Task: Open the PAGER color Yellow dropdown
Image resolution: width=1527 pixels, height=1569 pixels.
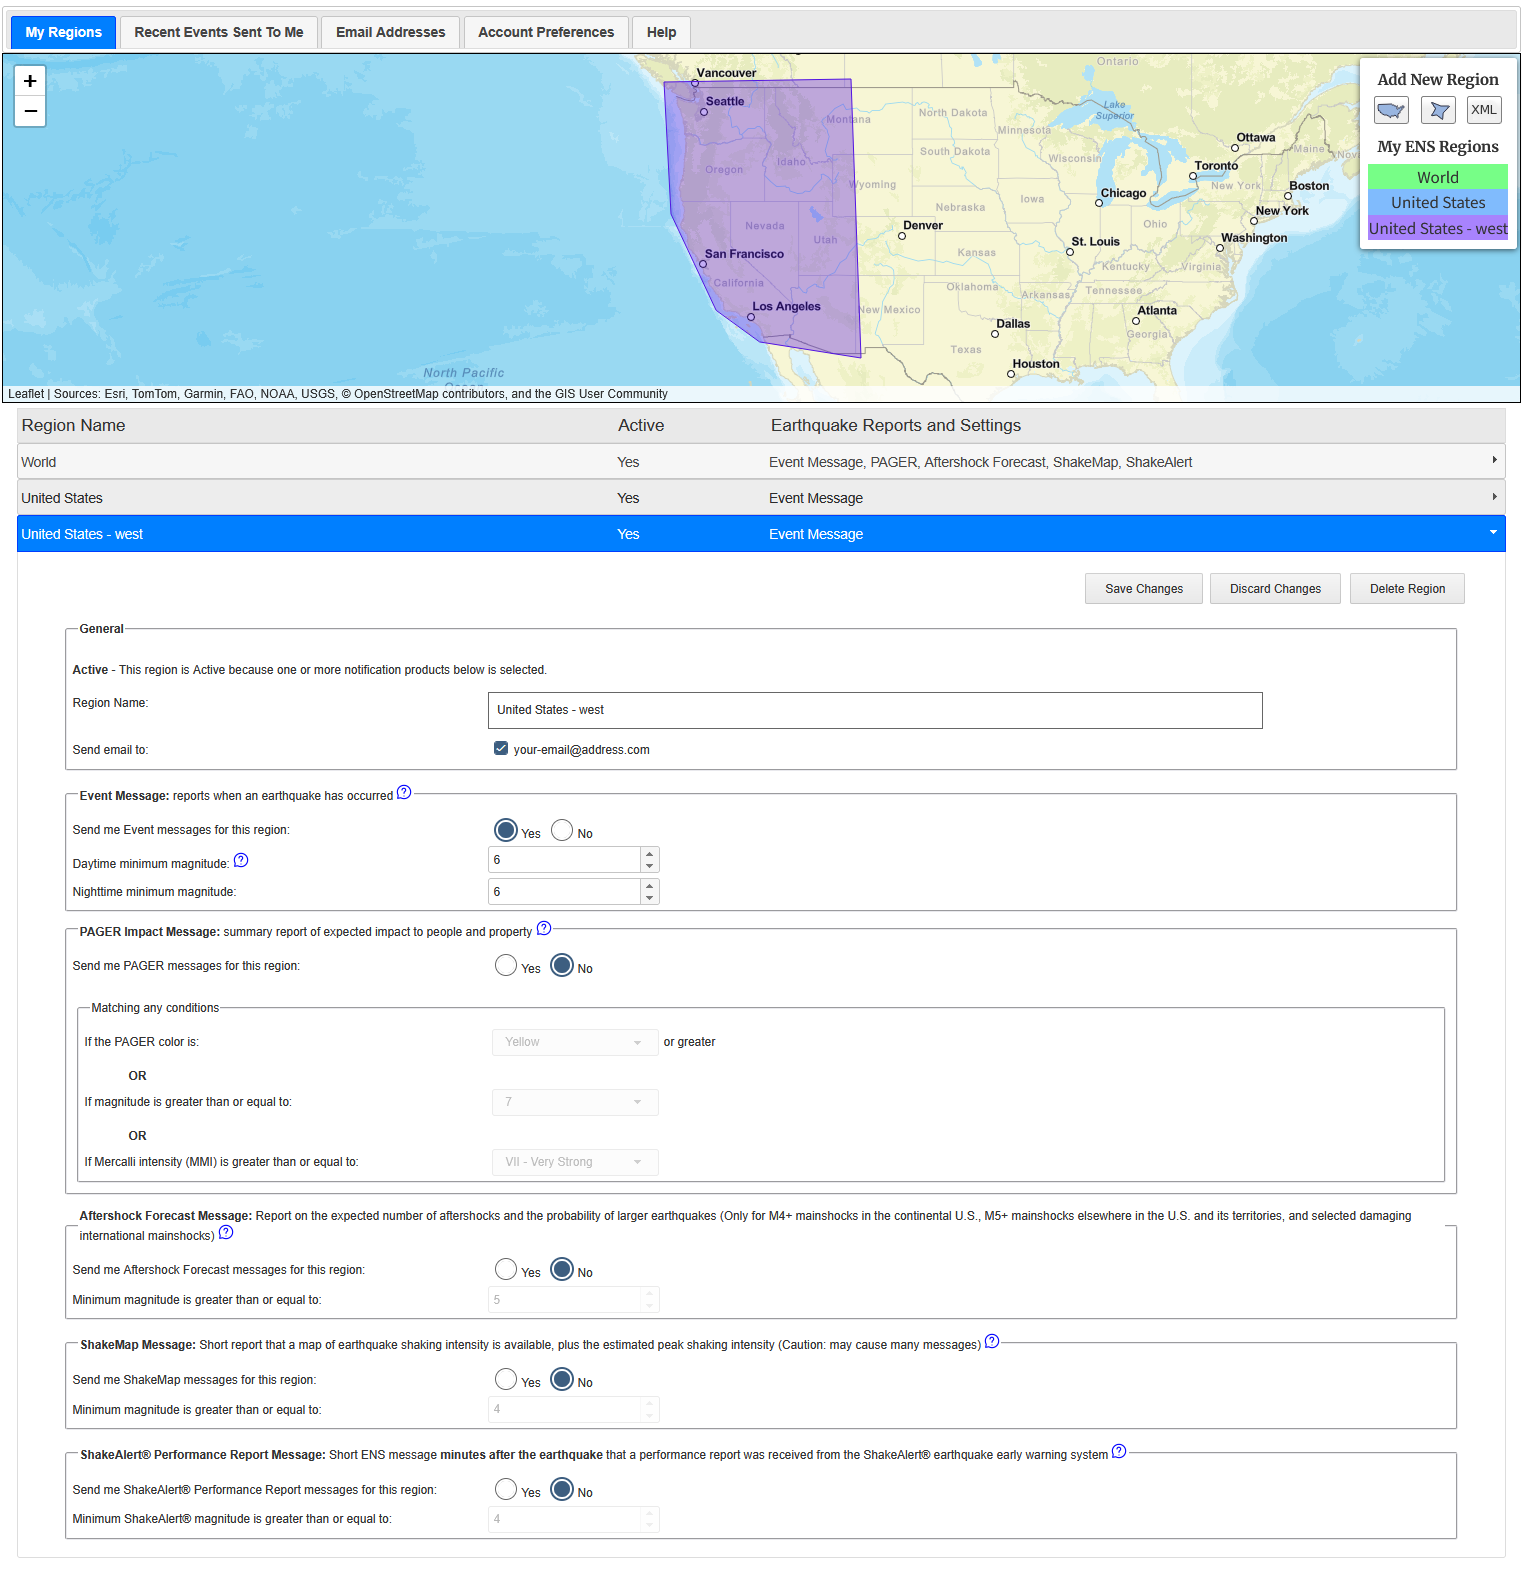Action: pos(574,1043)
